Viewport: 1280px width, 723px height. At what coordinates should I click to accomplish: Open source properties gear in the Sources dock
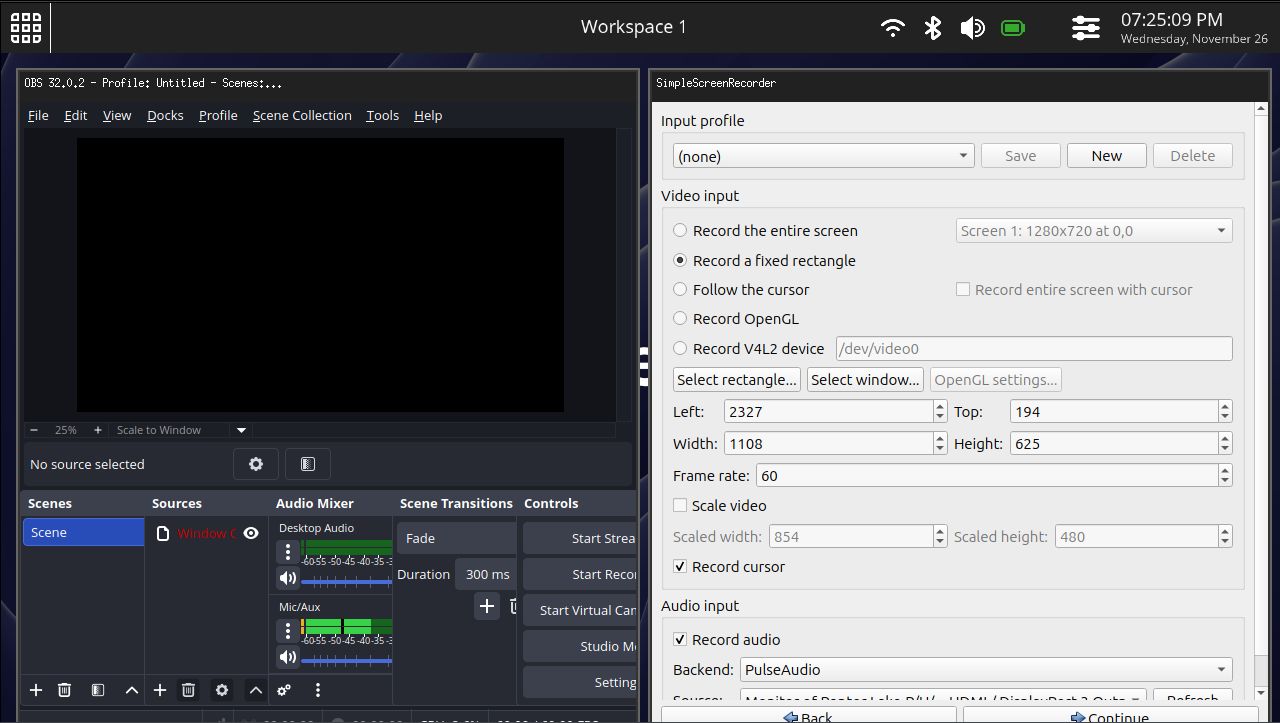222,690
